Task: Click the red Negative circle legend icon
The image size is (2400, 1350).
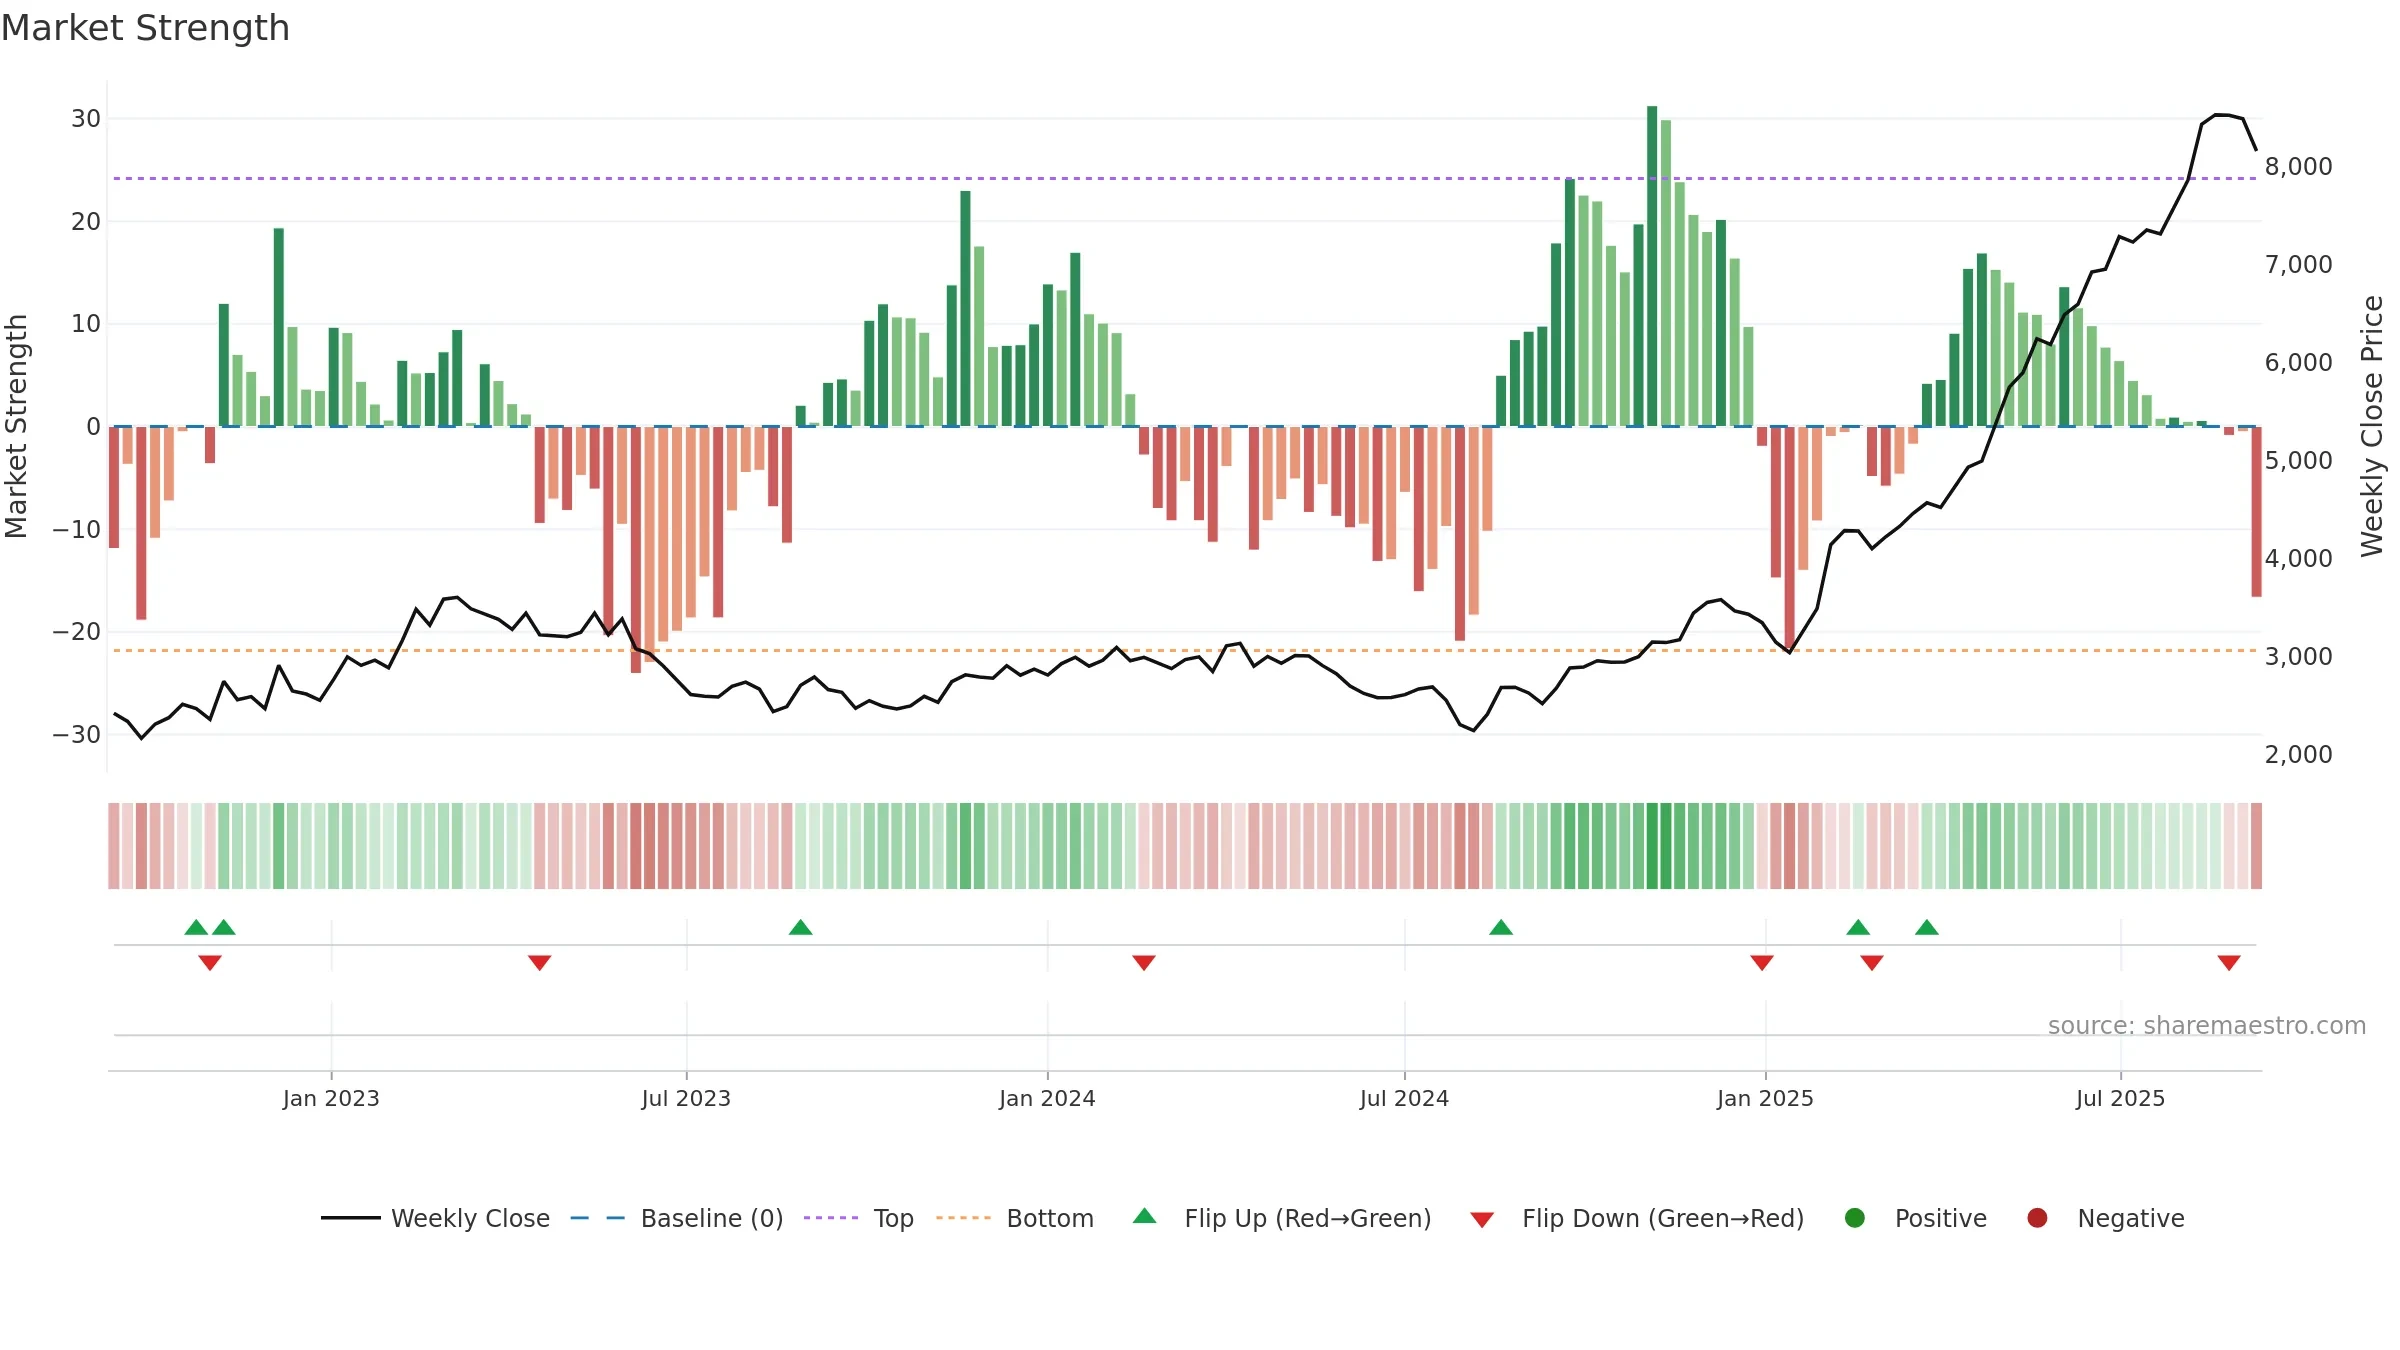Action: 2037,1218
